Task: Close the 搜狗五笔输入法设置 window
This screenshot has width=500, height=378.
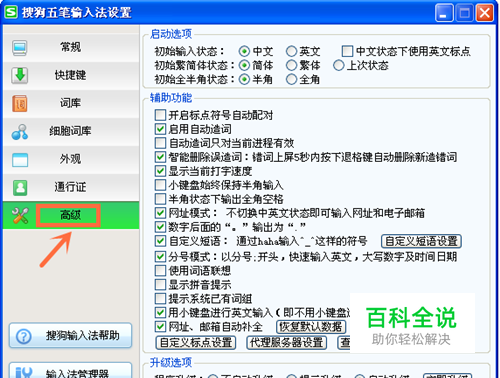Action: coord(485,13)
